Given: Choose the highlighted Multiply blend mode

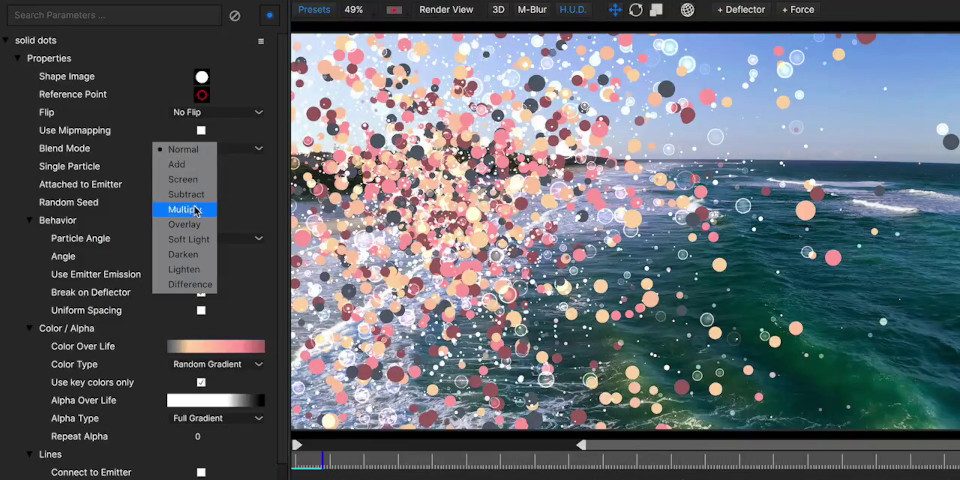Looking at the screenshot, I should coord(184,209).
